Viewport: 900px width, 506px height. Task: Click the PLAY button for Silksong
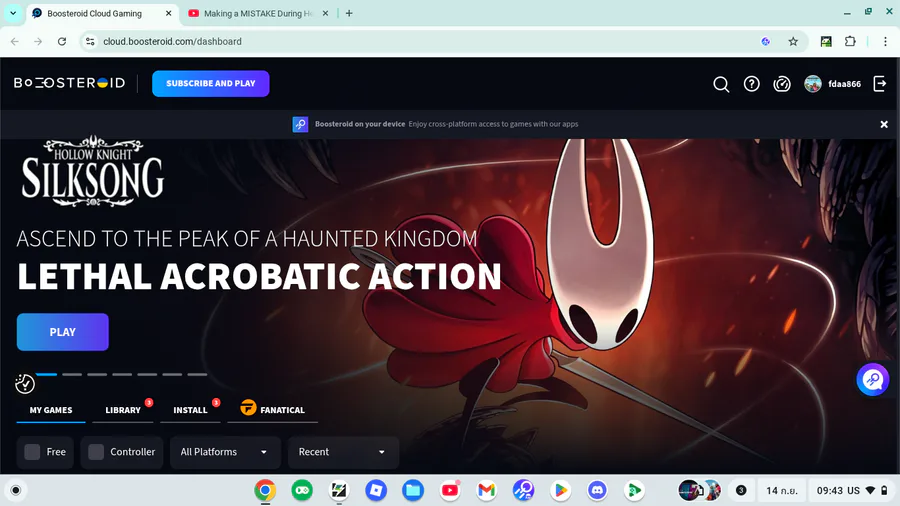(x=63, y=332)
